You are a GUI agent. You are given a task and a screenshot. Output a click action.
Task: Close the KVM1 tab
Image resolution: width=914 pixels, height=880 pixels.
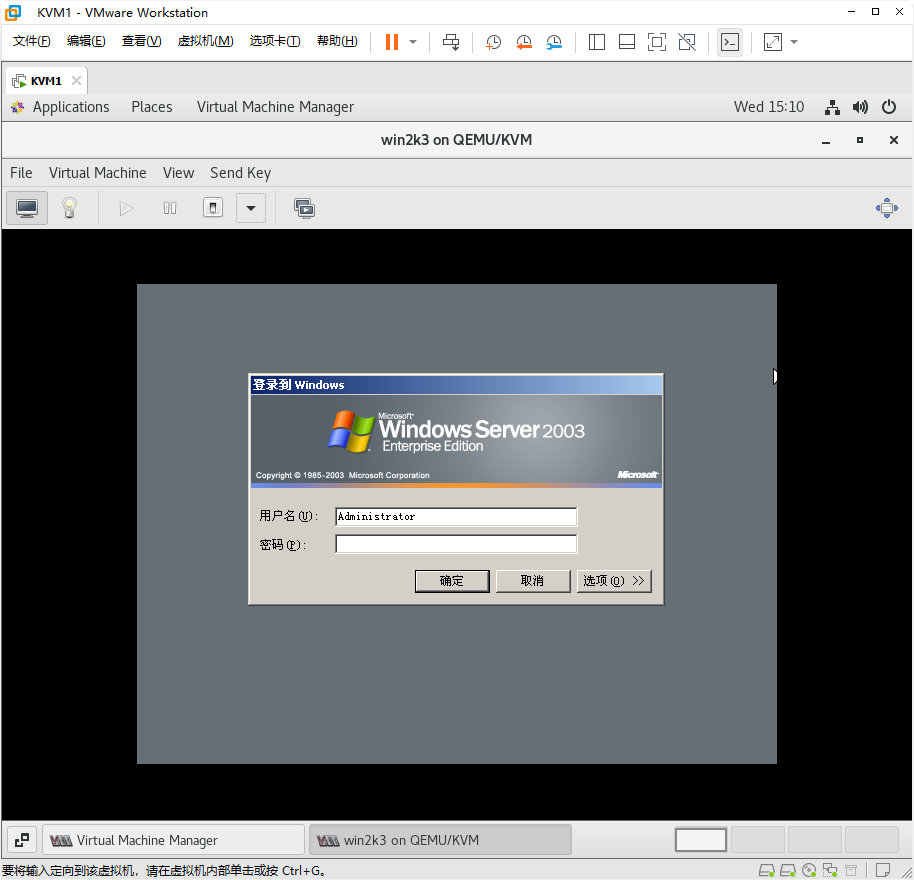(x=76, y=81)
